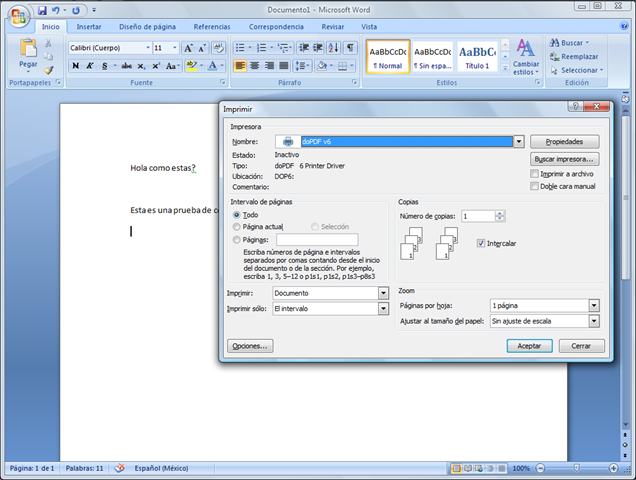Select the Página actual radio option
The height and width of the screenshot is (480, 636).
tap(236, 226)
